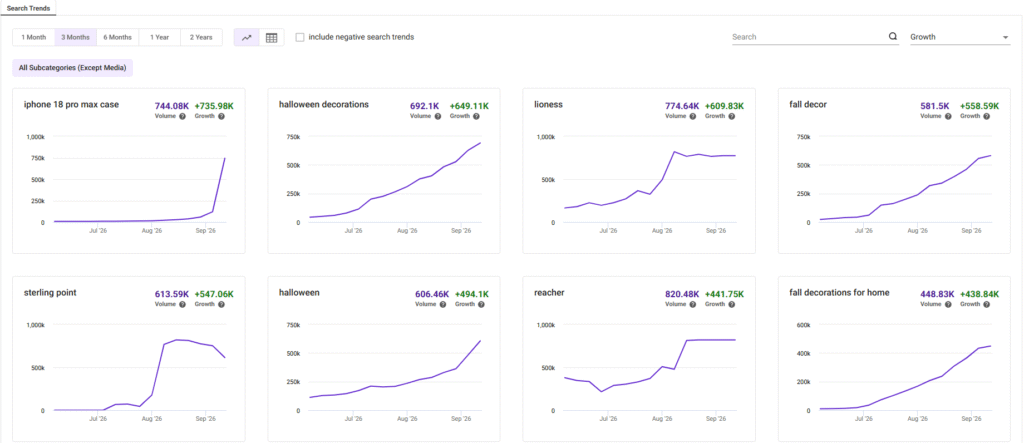Enable include negative search trends checkbox

[300, 37]
